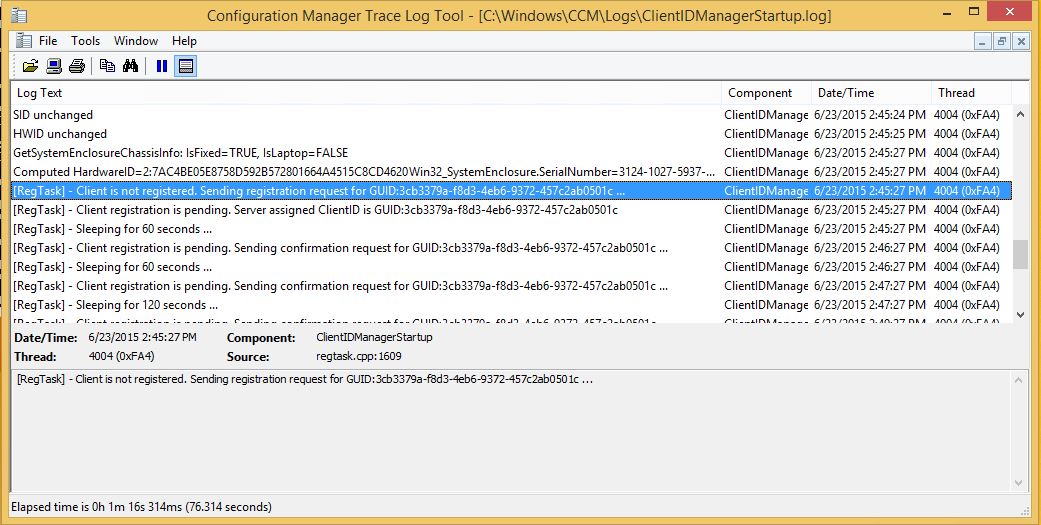
Task: Restore the inner log document window
Action: tap(1001, 41)
